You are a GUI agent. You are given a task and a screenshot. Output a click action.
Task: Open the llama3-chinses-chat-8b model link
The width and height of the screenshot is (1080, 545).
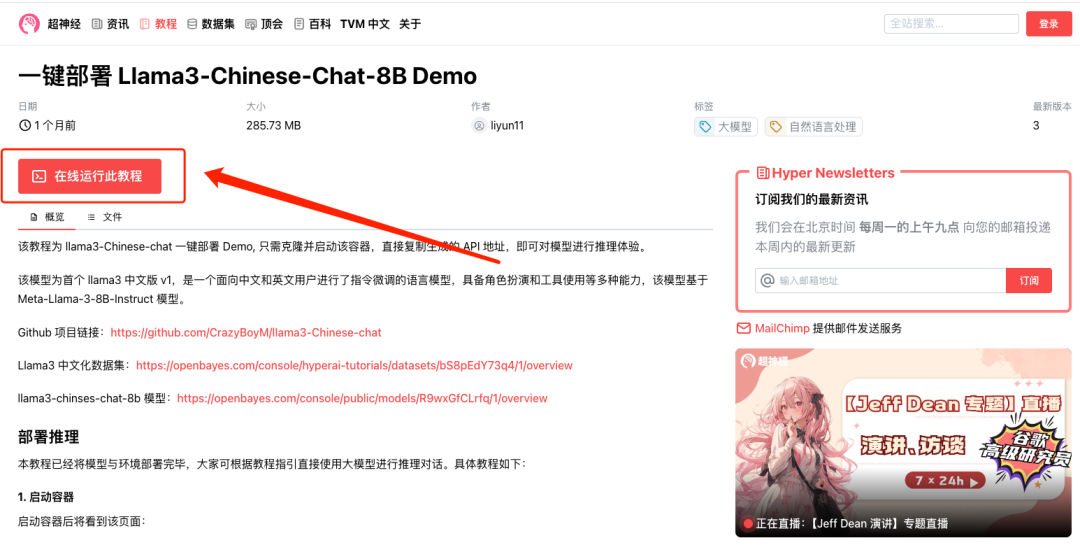pos(362,398)
